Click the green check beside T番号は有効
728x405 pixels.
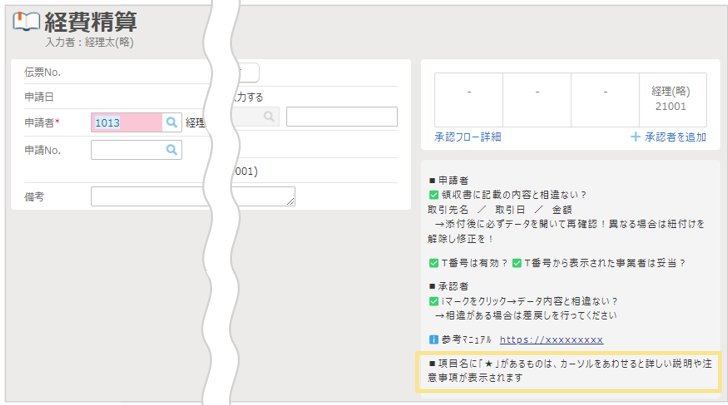click(433, 263)
